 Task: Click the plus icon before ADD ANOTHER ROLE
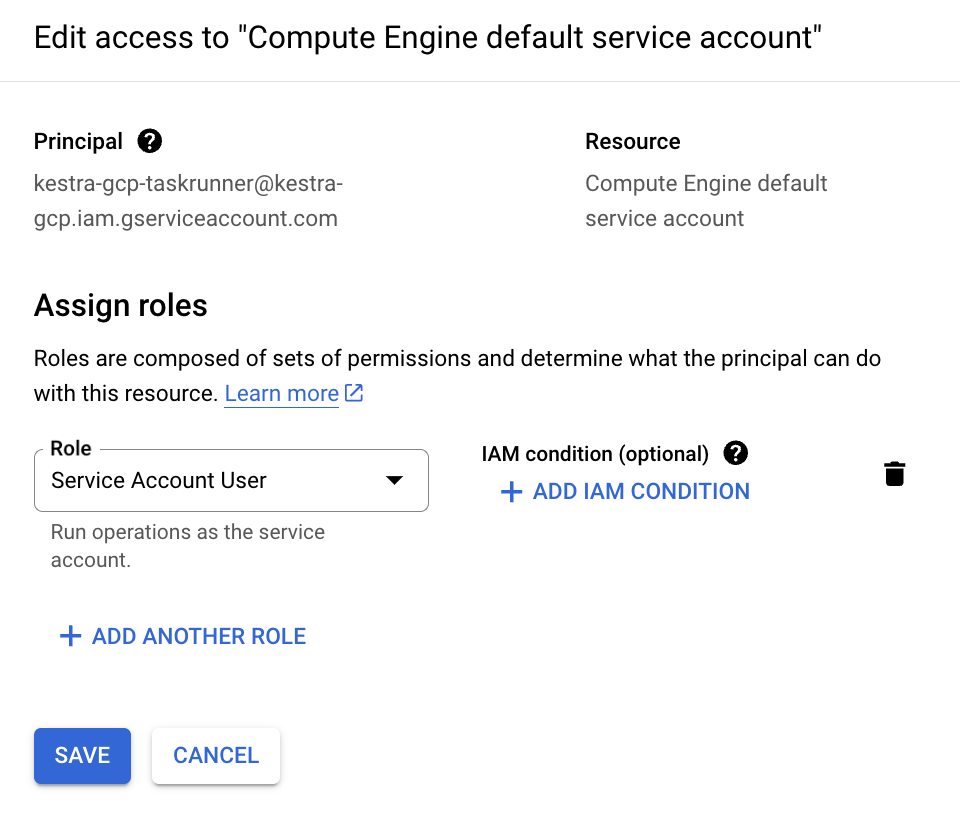click(x=70, y=636)
